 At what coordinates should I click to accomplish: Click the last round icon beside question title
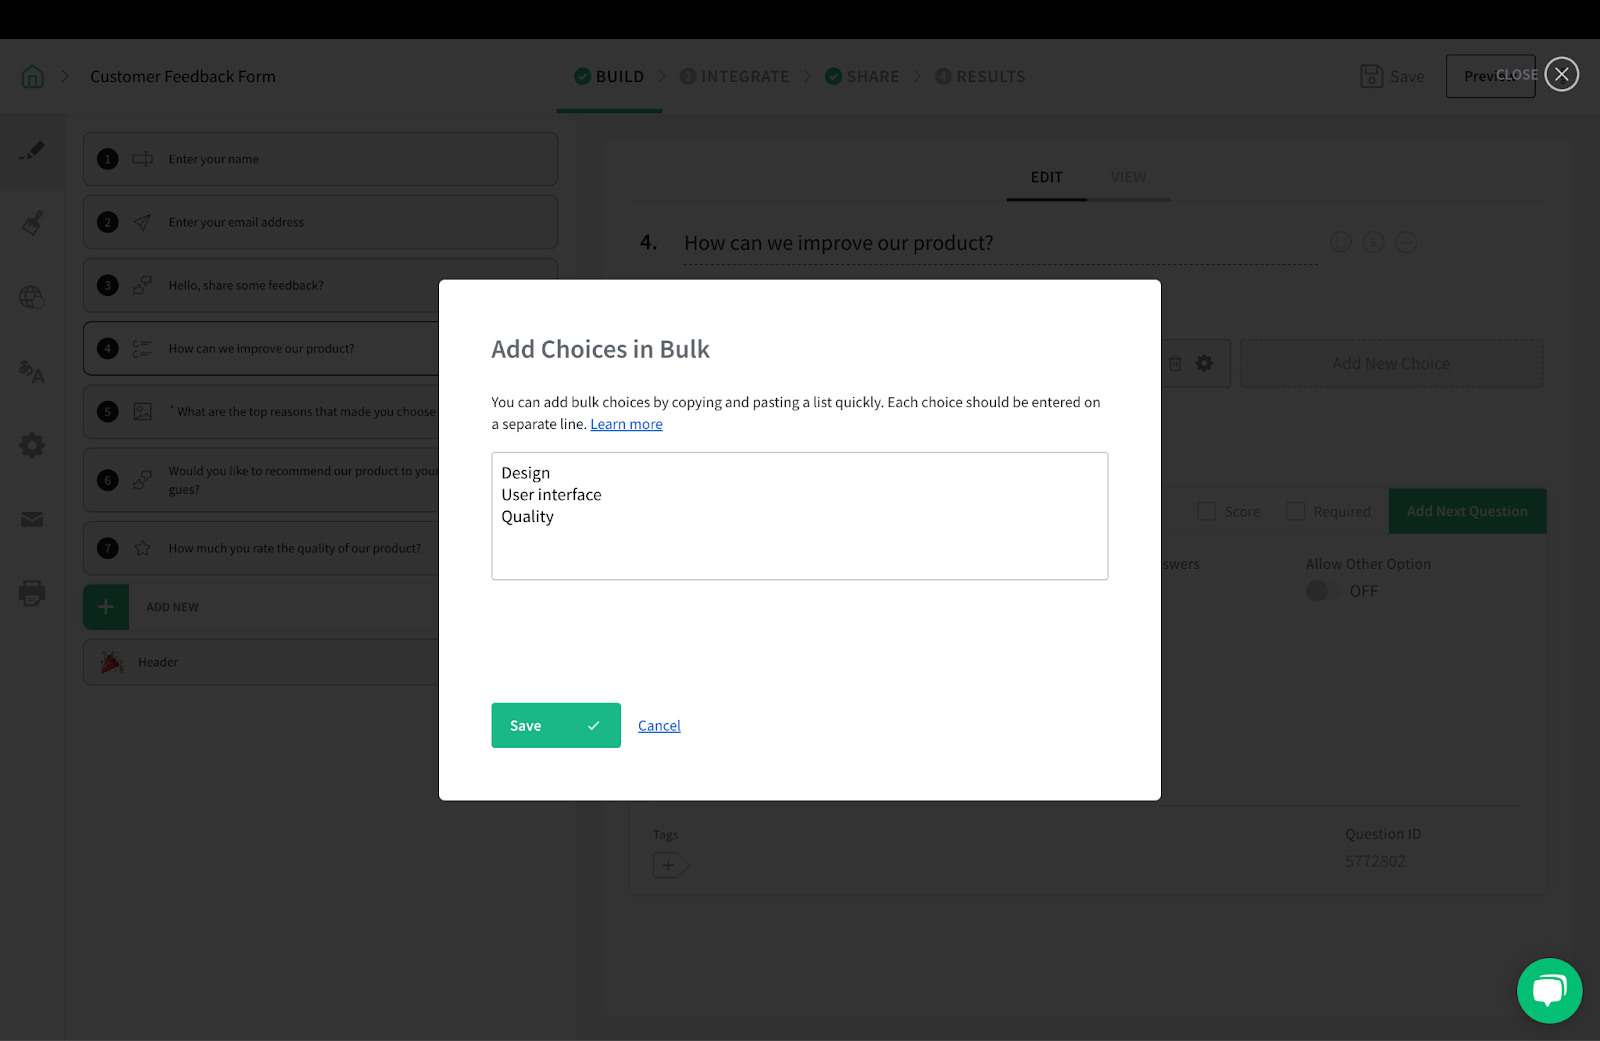tap(1406, 242)
